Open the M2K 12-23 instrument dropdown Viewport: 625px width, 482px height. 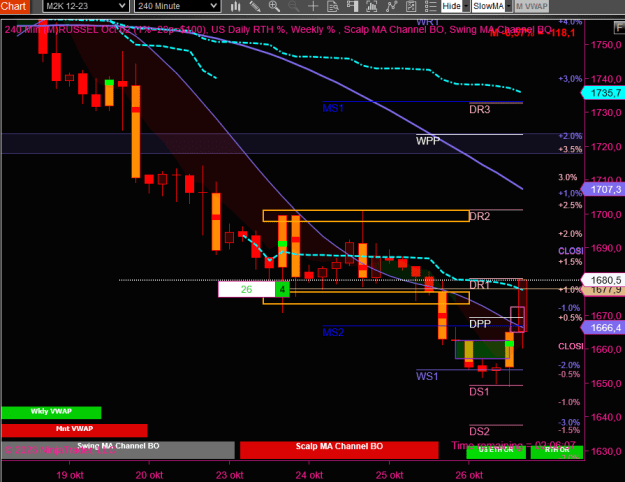click(x=86, y=6)
